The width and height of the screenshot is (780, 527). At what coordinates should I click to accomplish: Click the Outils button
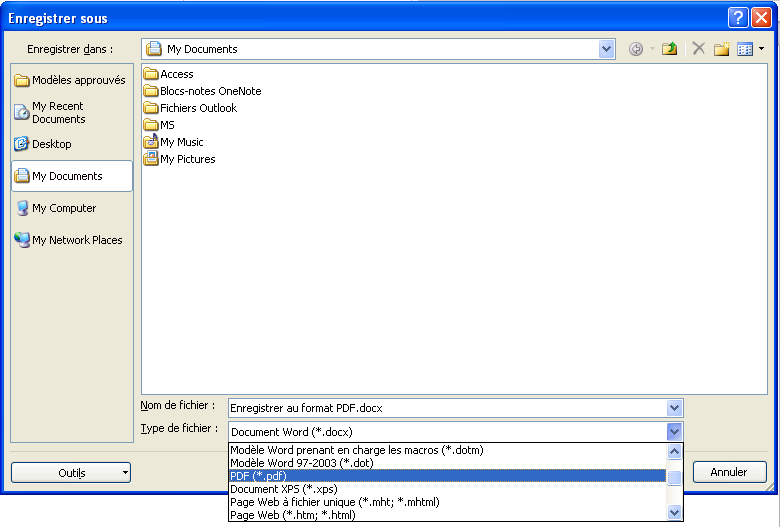(71, 473)
